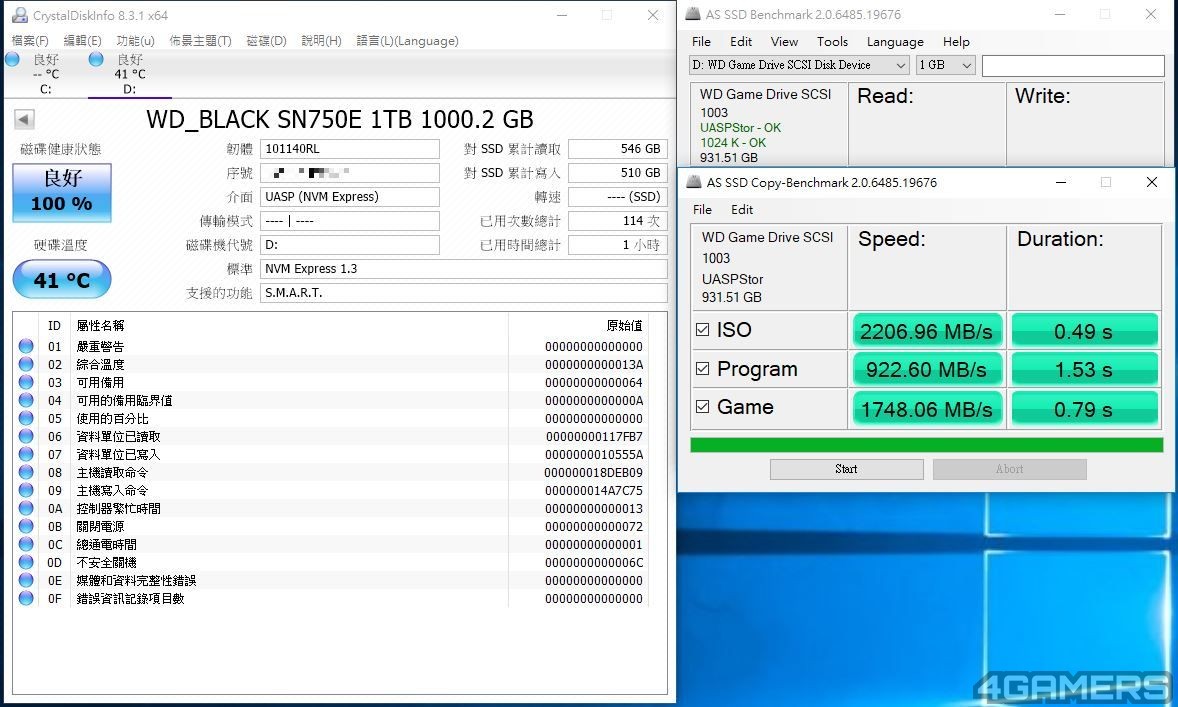The height and width of the screenshot is (707, 1178).
Task: Click the C: drive status orb
Action: (13, 59)
